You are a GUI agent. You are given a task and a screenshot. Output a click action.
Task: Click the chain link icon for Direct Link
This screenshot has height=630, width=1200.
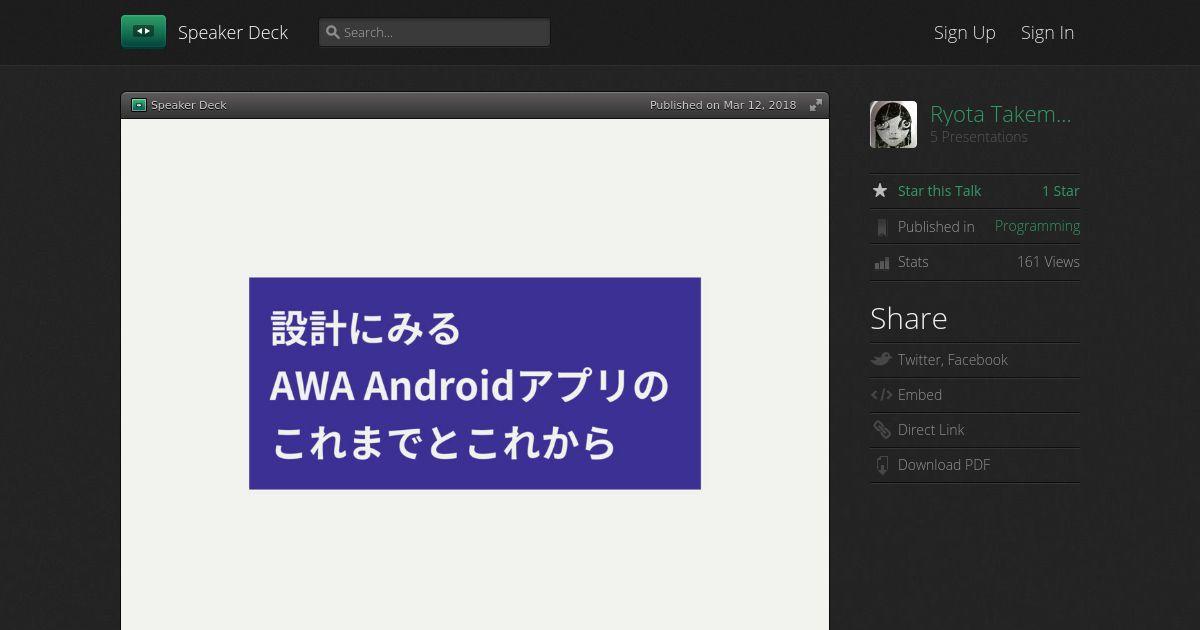(881, 430)
